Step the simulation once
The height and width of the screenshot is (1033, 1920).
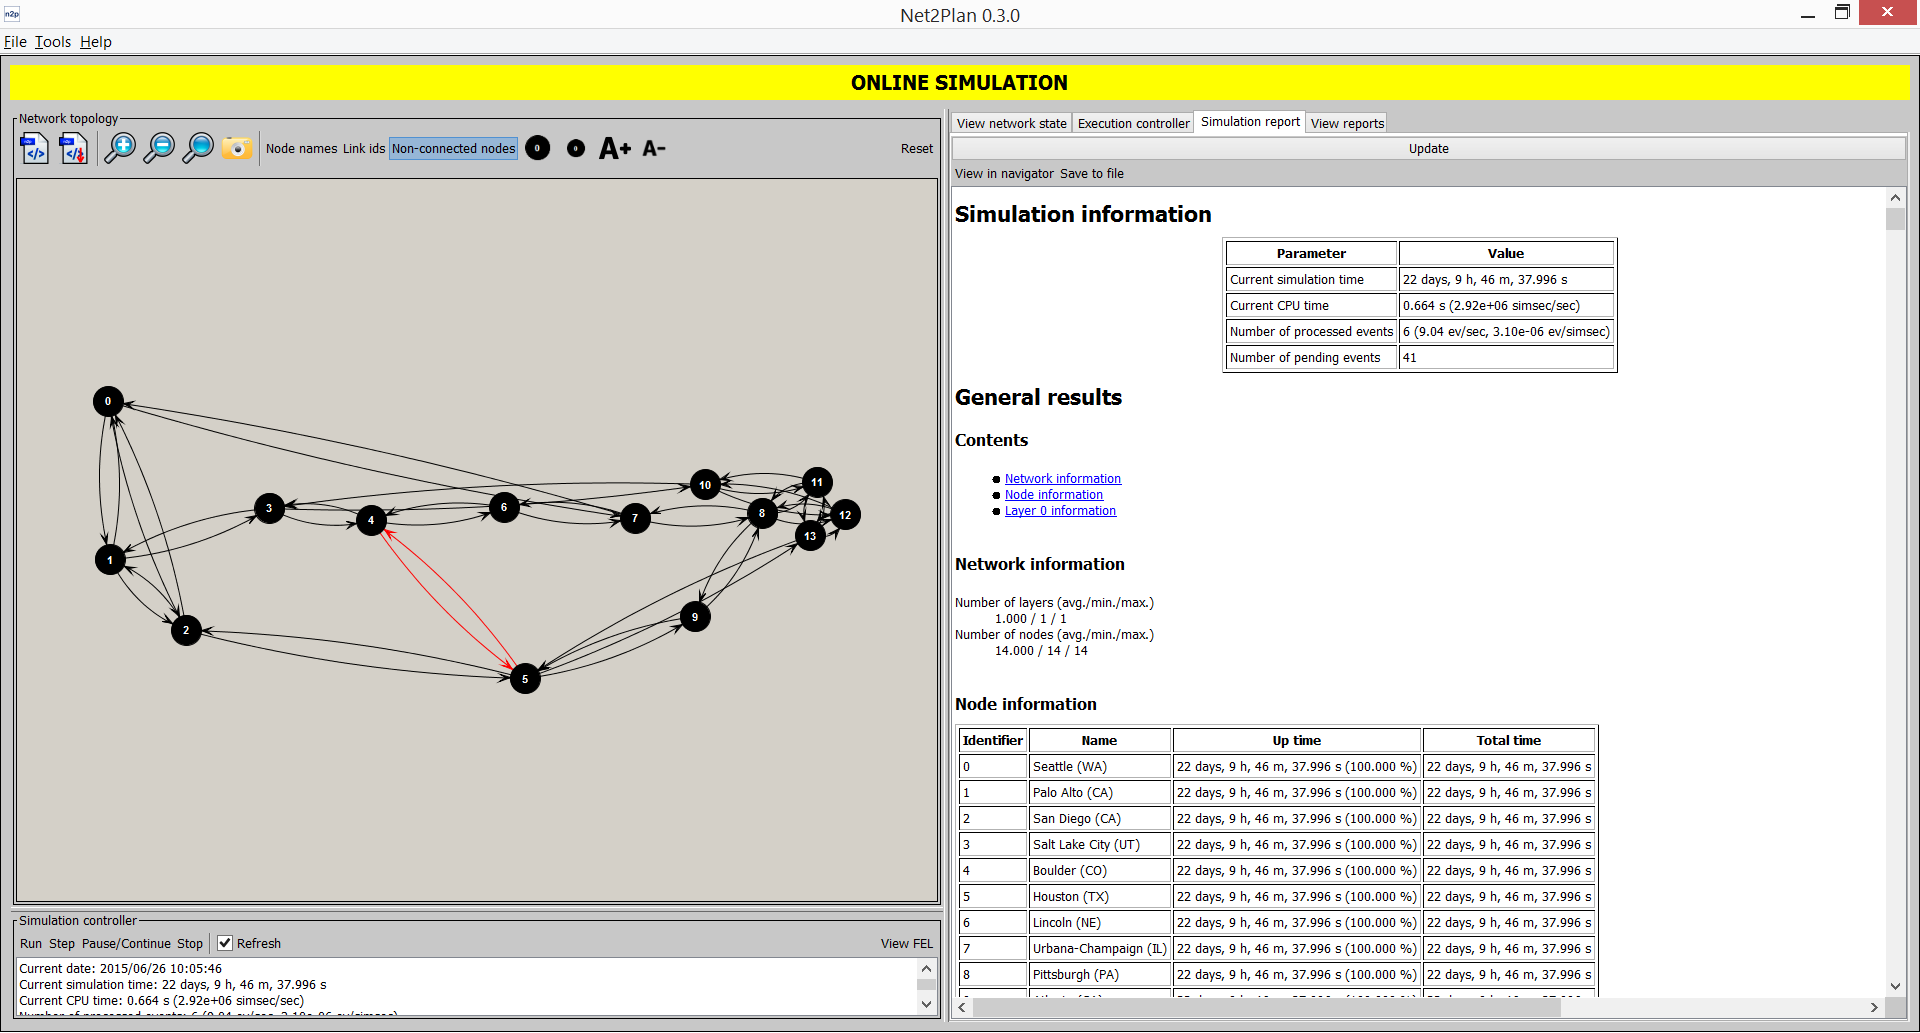point(62,944)
